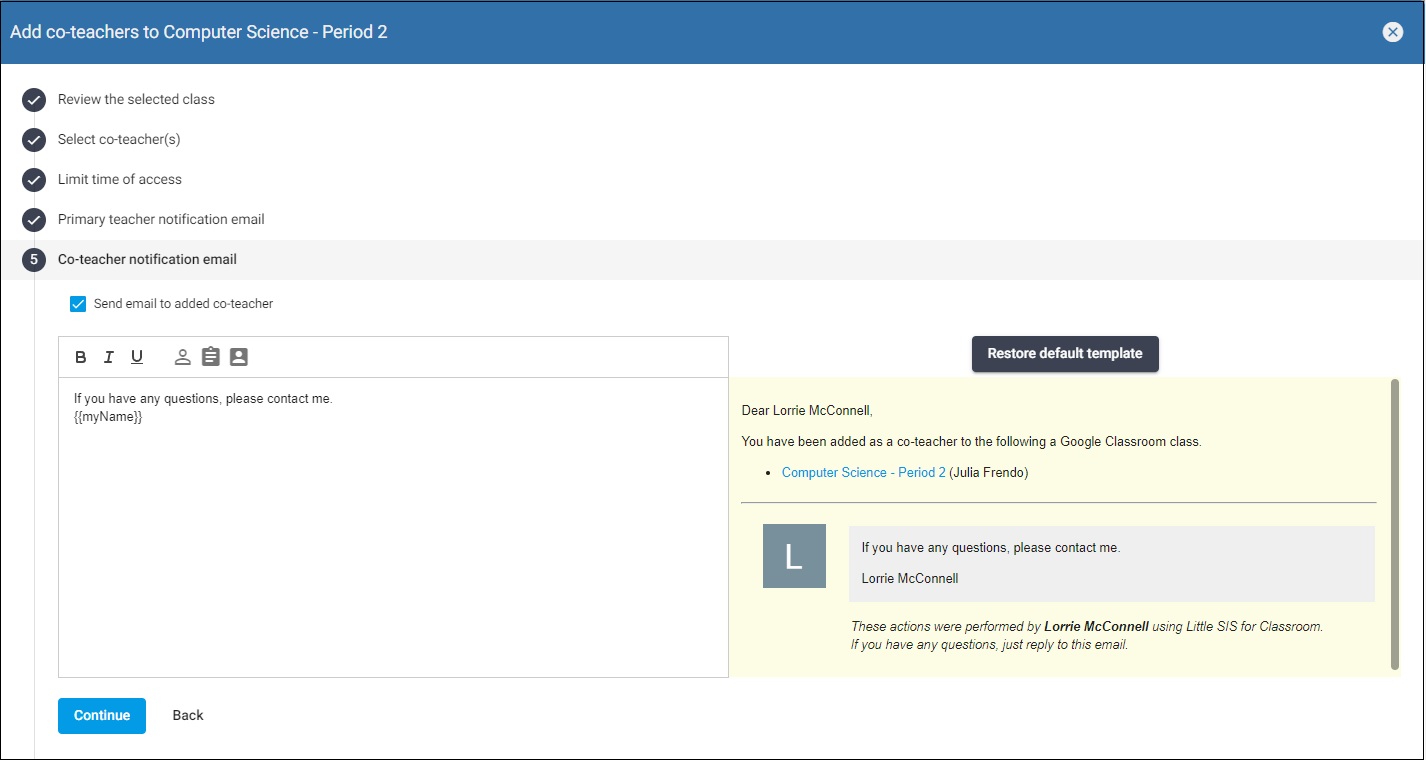Toggle italic formatting in email editor
This screenshot has width=1426, height=760.
[x=109, y=357]
